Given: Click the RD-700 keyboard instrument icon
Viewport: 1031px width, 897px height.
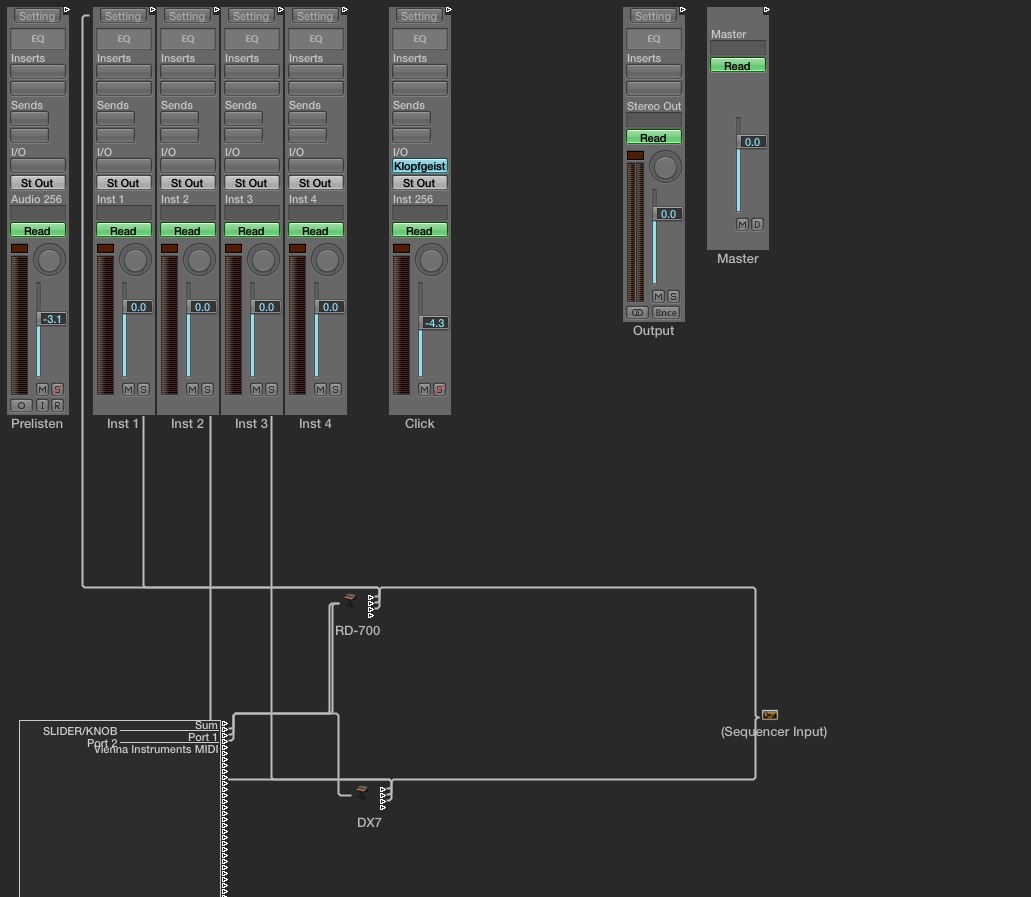Looking at the screenshot, I should tap(349, 599).
